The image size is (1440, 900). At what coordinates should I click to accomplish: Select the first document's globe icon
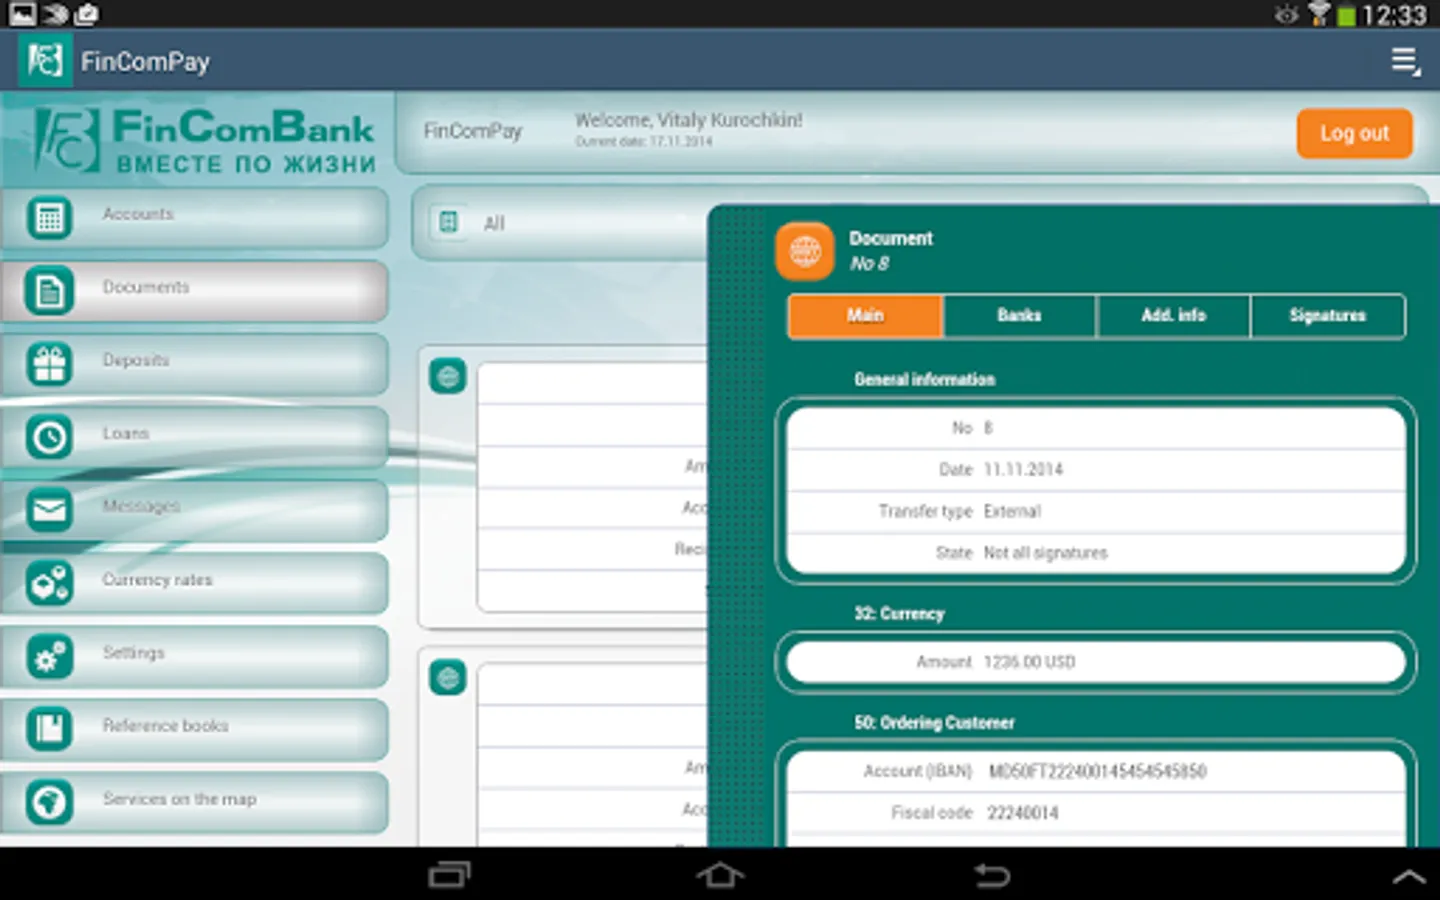click(448, 376)
